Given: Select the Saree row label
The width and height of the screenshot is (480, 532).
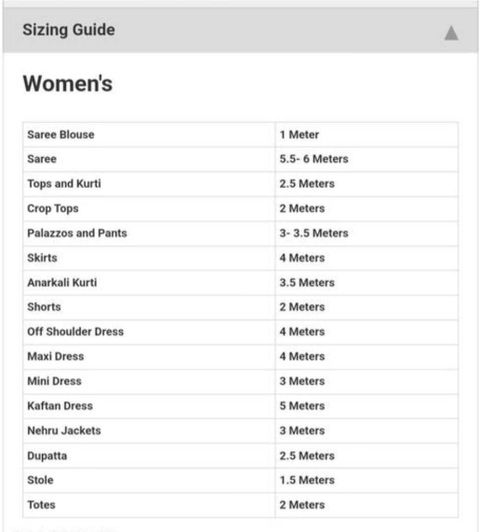Looking at the screenshot, I should pyautogui.click(x=42, y=159).
